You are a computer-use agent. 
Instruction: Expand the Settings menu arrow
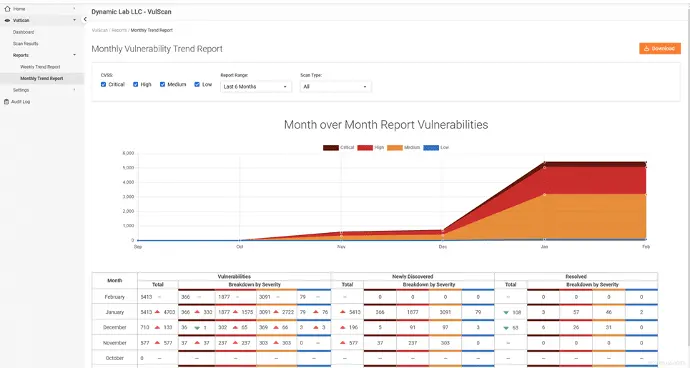[x=74, y=90]
